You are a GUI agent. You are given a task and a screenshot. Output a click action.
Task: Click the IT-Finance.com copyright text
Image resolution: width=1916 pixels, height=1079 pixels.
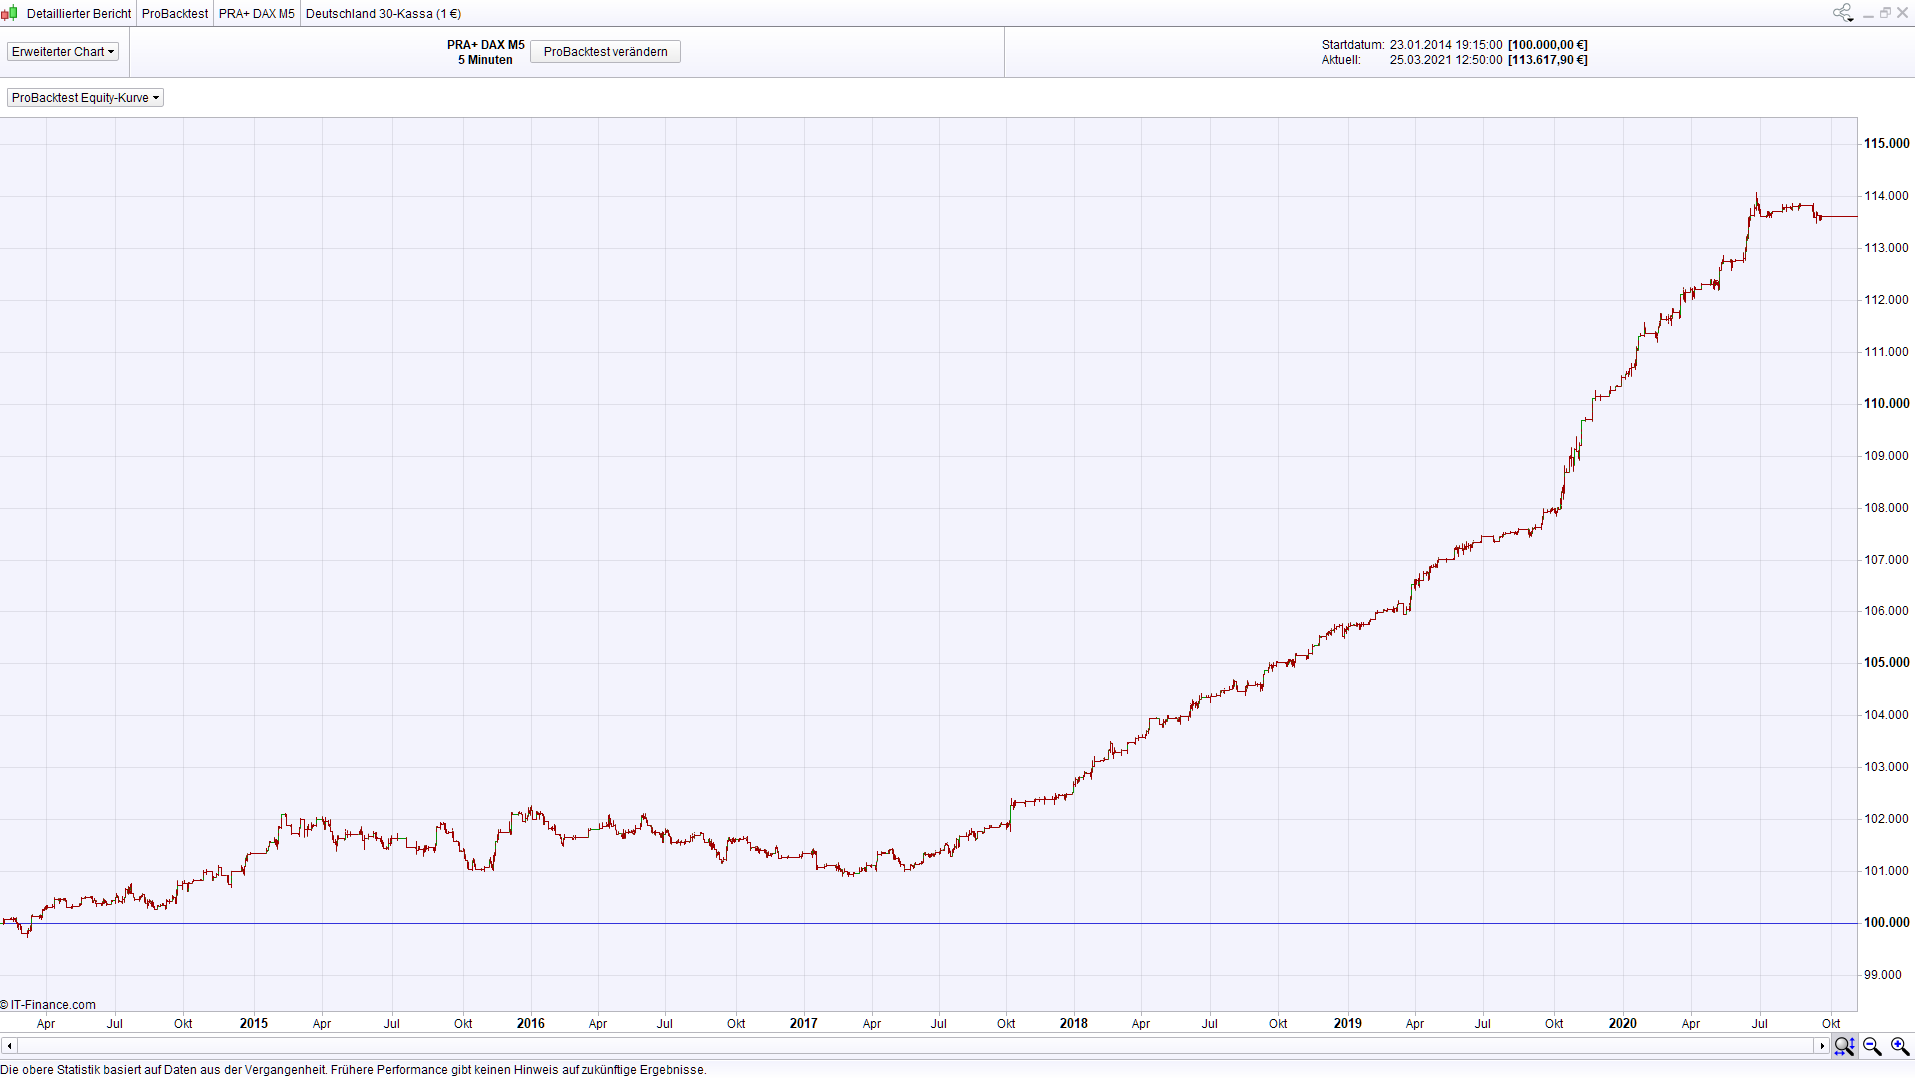click(x=48, y=1006)
